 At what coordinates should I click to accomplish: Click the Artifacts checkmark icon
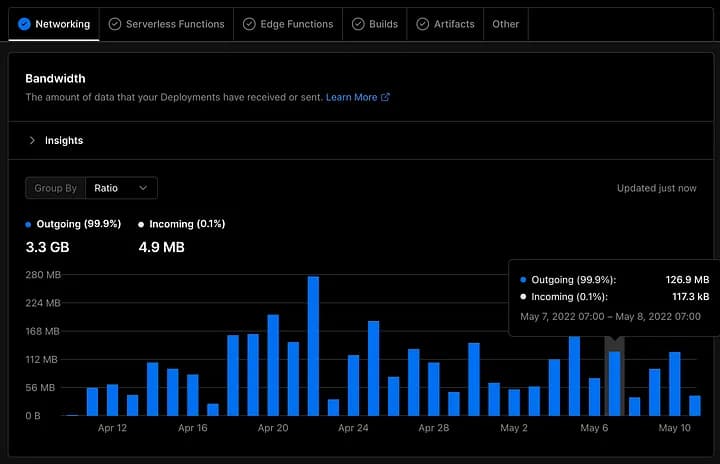pos(422,24)
